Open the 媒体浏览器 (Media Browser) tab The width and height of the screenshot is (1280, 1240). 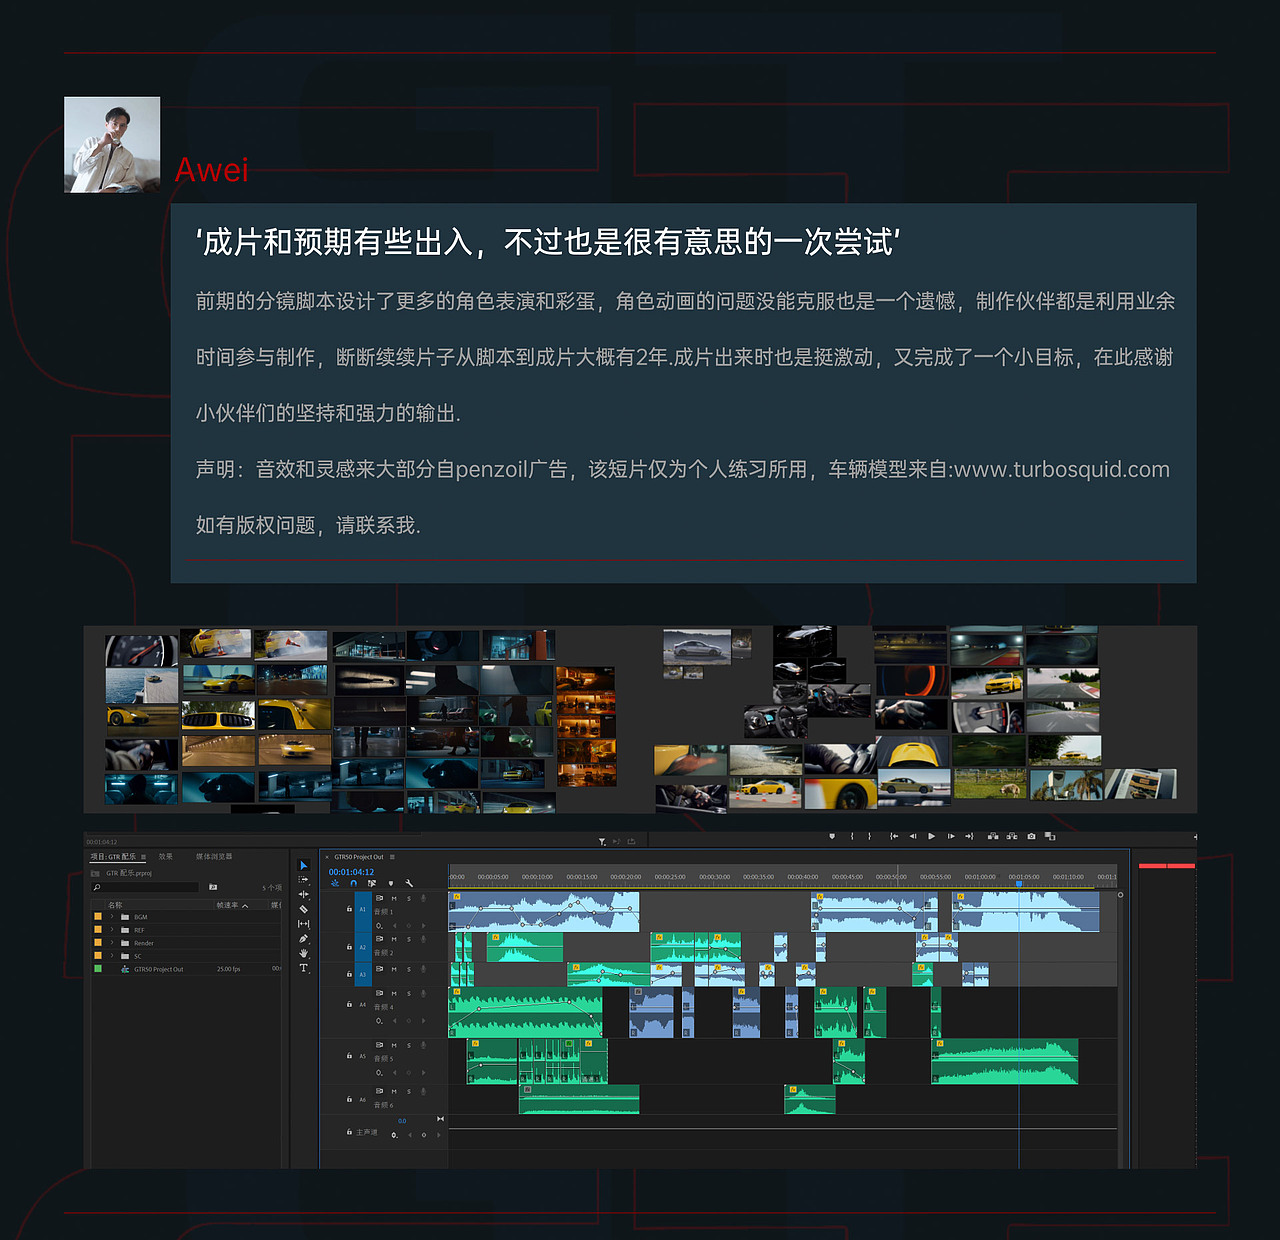click(x=214, y=857)
